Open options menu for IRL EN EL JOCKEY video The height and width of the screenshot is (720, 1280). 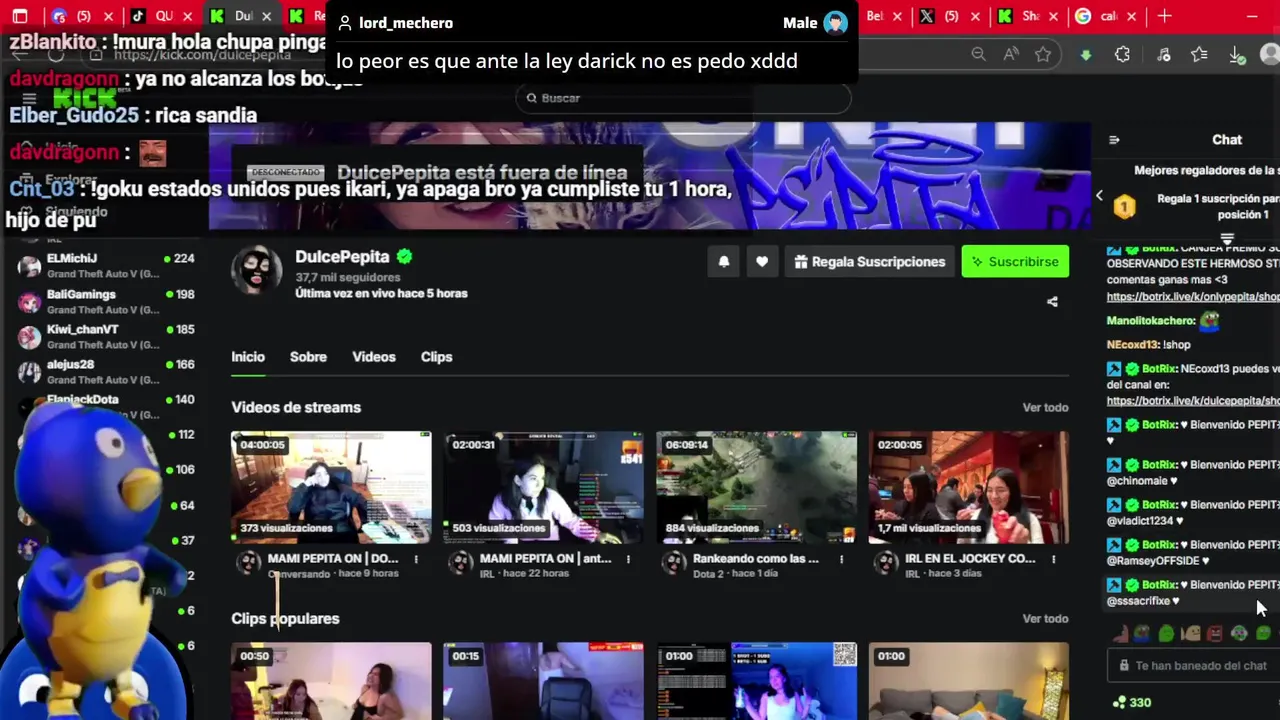pos(1053,559)
